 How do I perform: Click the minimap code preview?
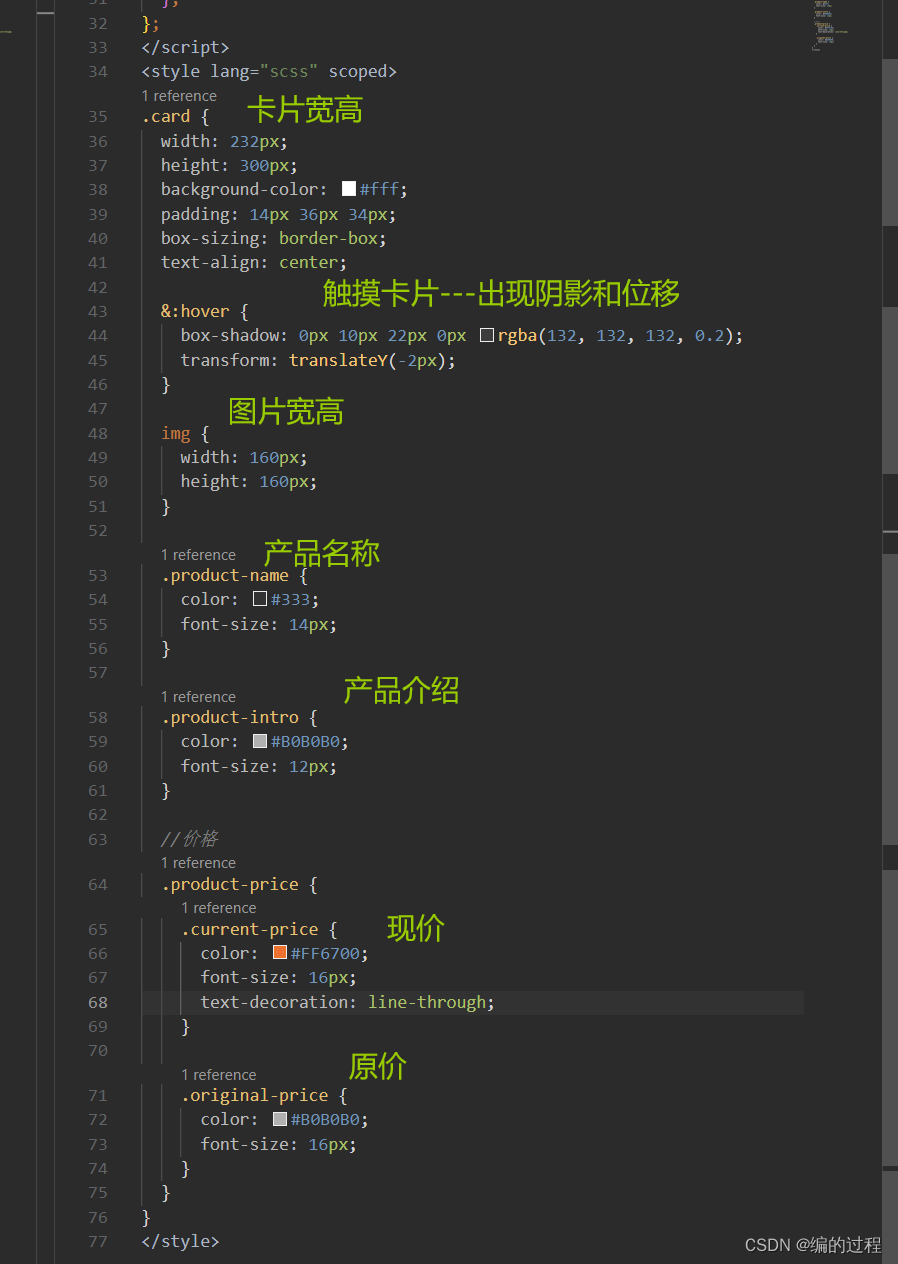tap(829, 25)
